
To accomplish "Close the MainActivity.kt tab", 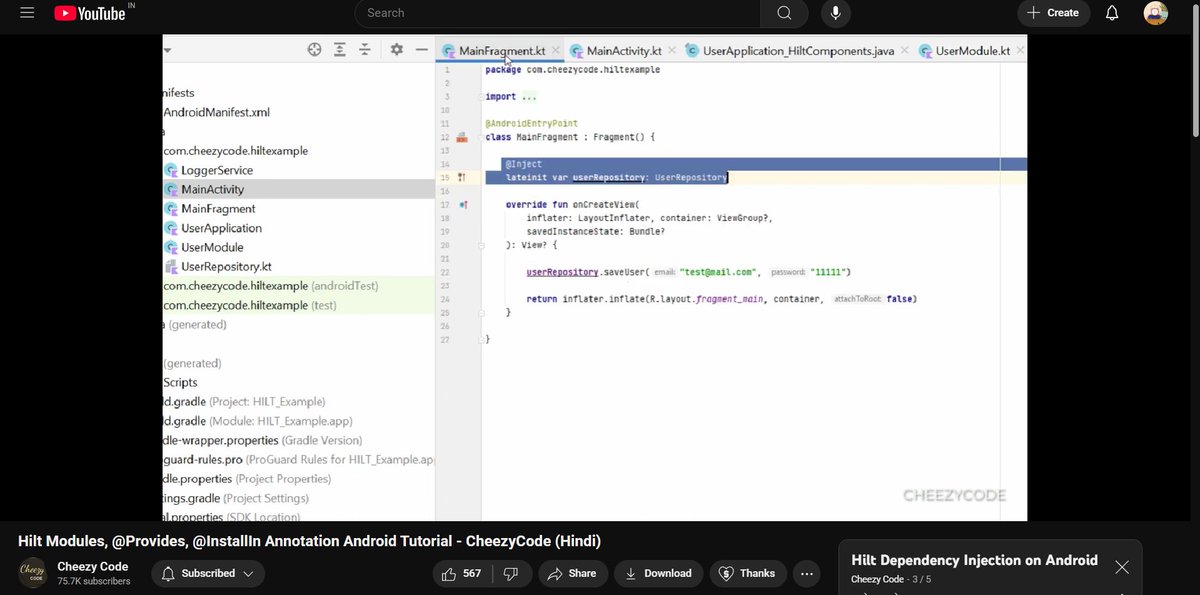I will point(672,50).
